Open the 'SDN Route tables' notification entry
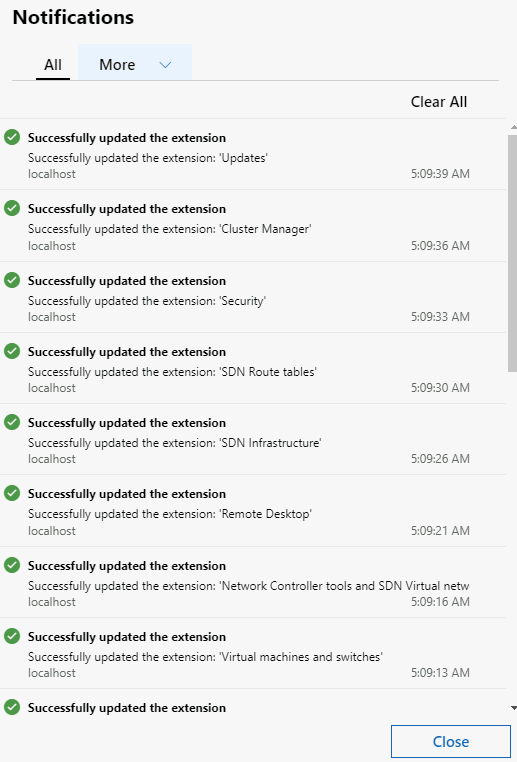The image size is (517, 762). [253, 368]
